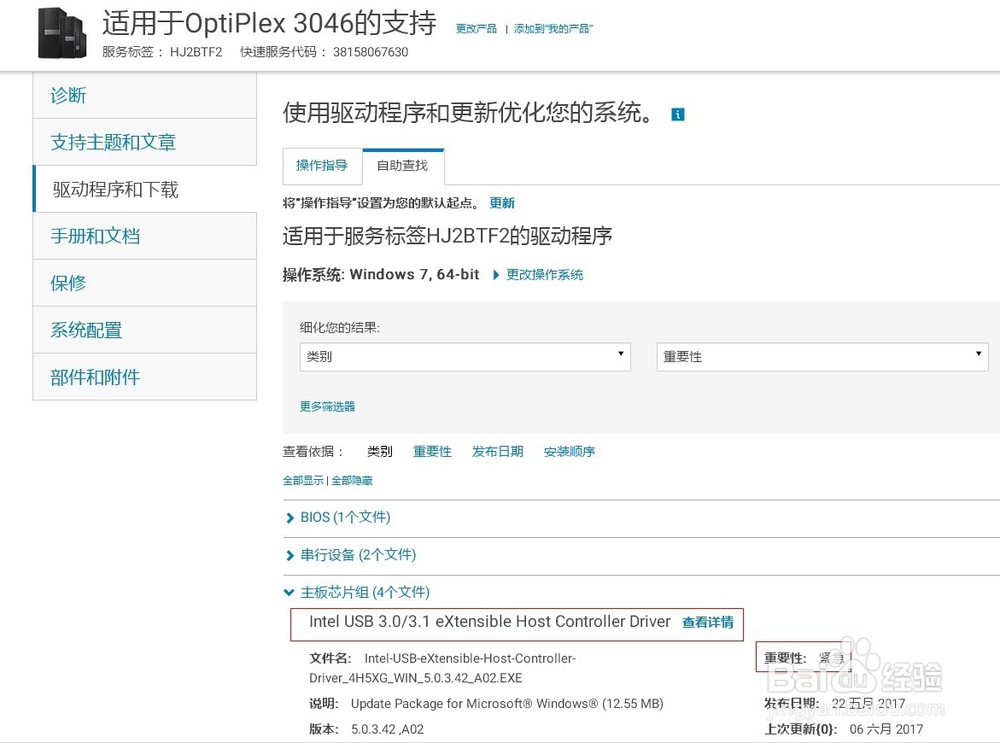Image resolution: width=1000 pixels, height=743 pixels.
Task: Click the 更新 link for default start point
Action: (x=502, y=203)
